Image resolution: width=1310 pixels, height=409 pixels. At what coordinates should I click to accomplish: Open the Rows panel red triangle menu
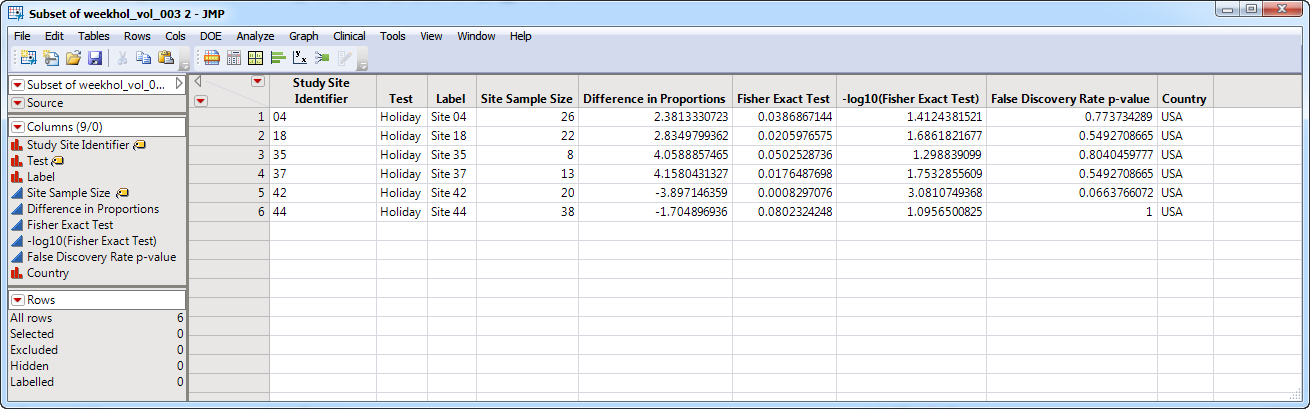point(18,300)
